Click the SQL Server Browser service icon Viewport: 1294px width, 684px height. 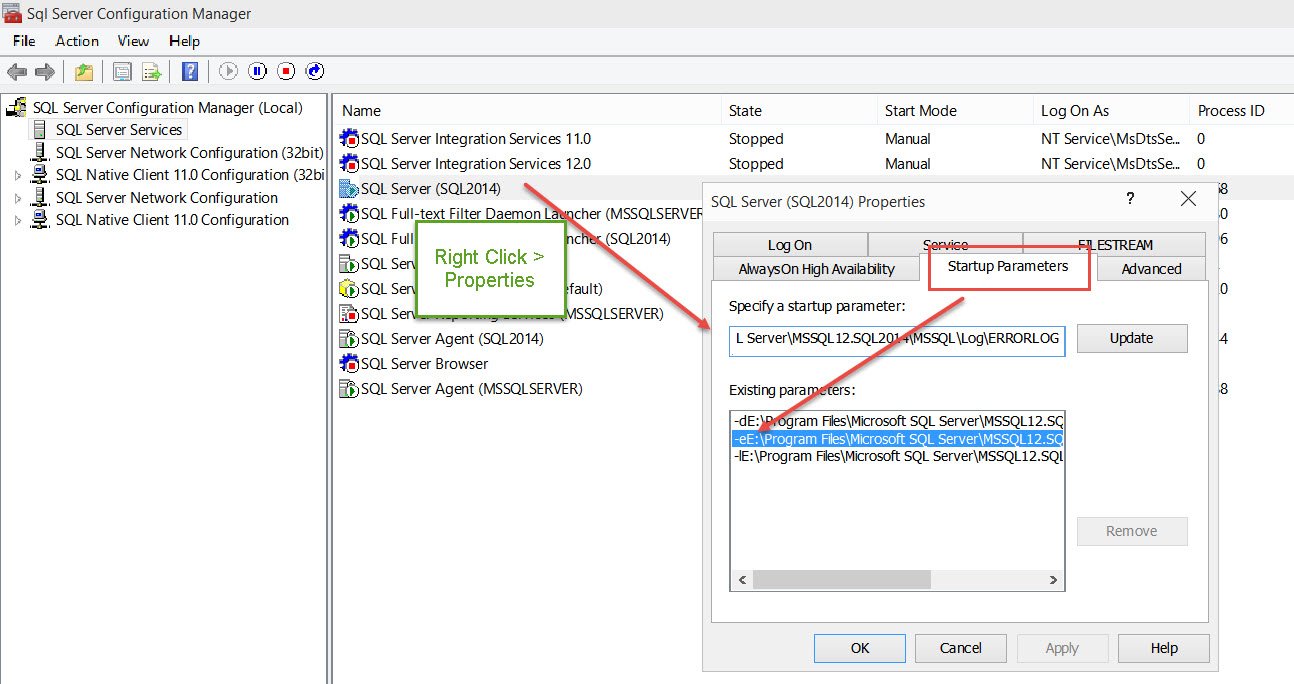[x=349, y=364]
